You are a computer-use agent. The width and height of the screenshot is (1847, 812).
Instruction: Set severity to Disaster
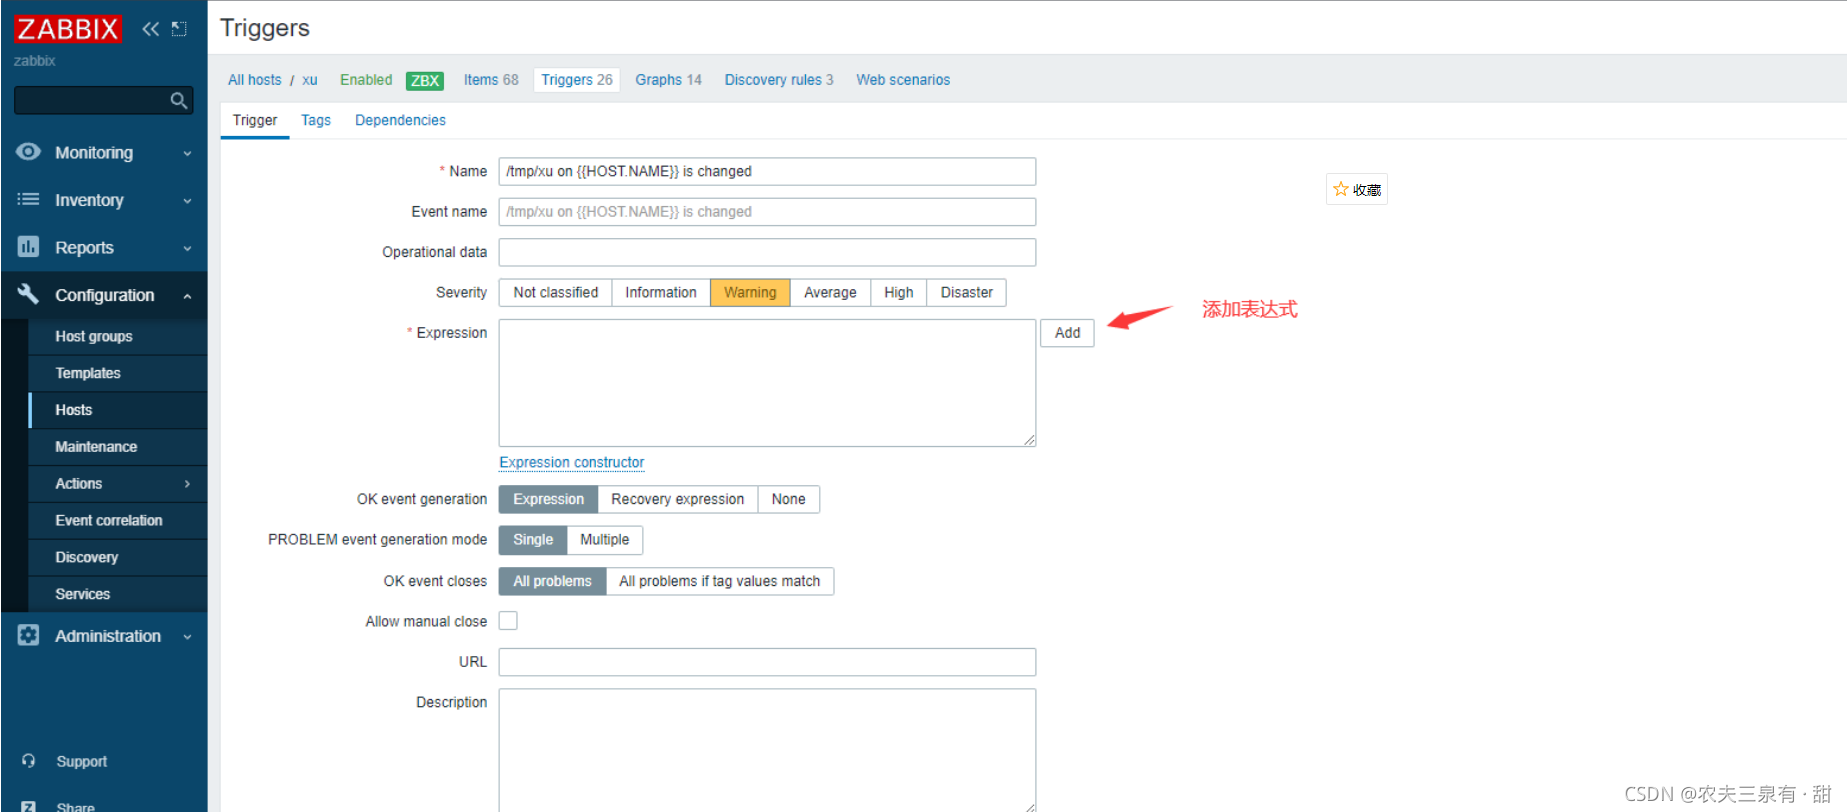click(x=966, y=293)
